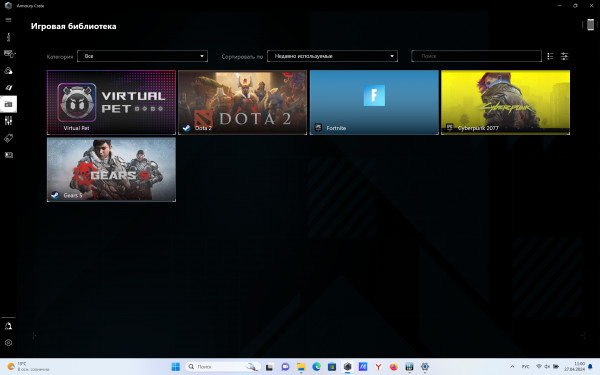Image resolution: width=600 pixels, height=375 pixels.
Task: Open Yandex Browser from the taskbar
Action: (378, 367)
